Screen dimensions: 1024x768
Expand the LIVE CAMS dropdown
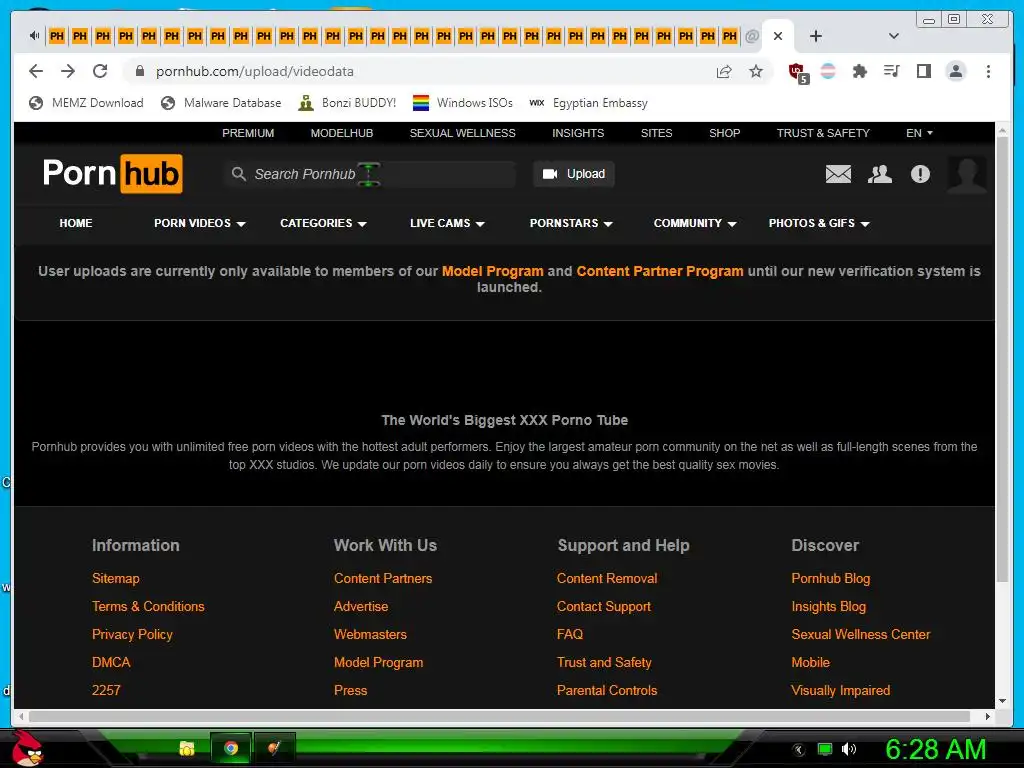pos(447,223)
